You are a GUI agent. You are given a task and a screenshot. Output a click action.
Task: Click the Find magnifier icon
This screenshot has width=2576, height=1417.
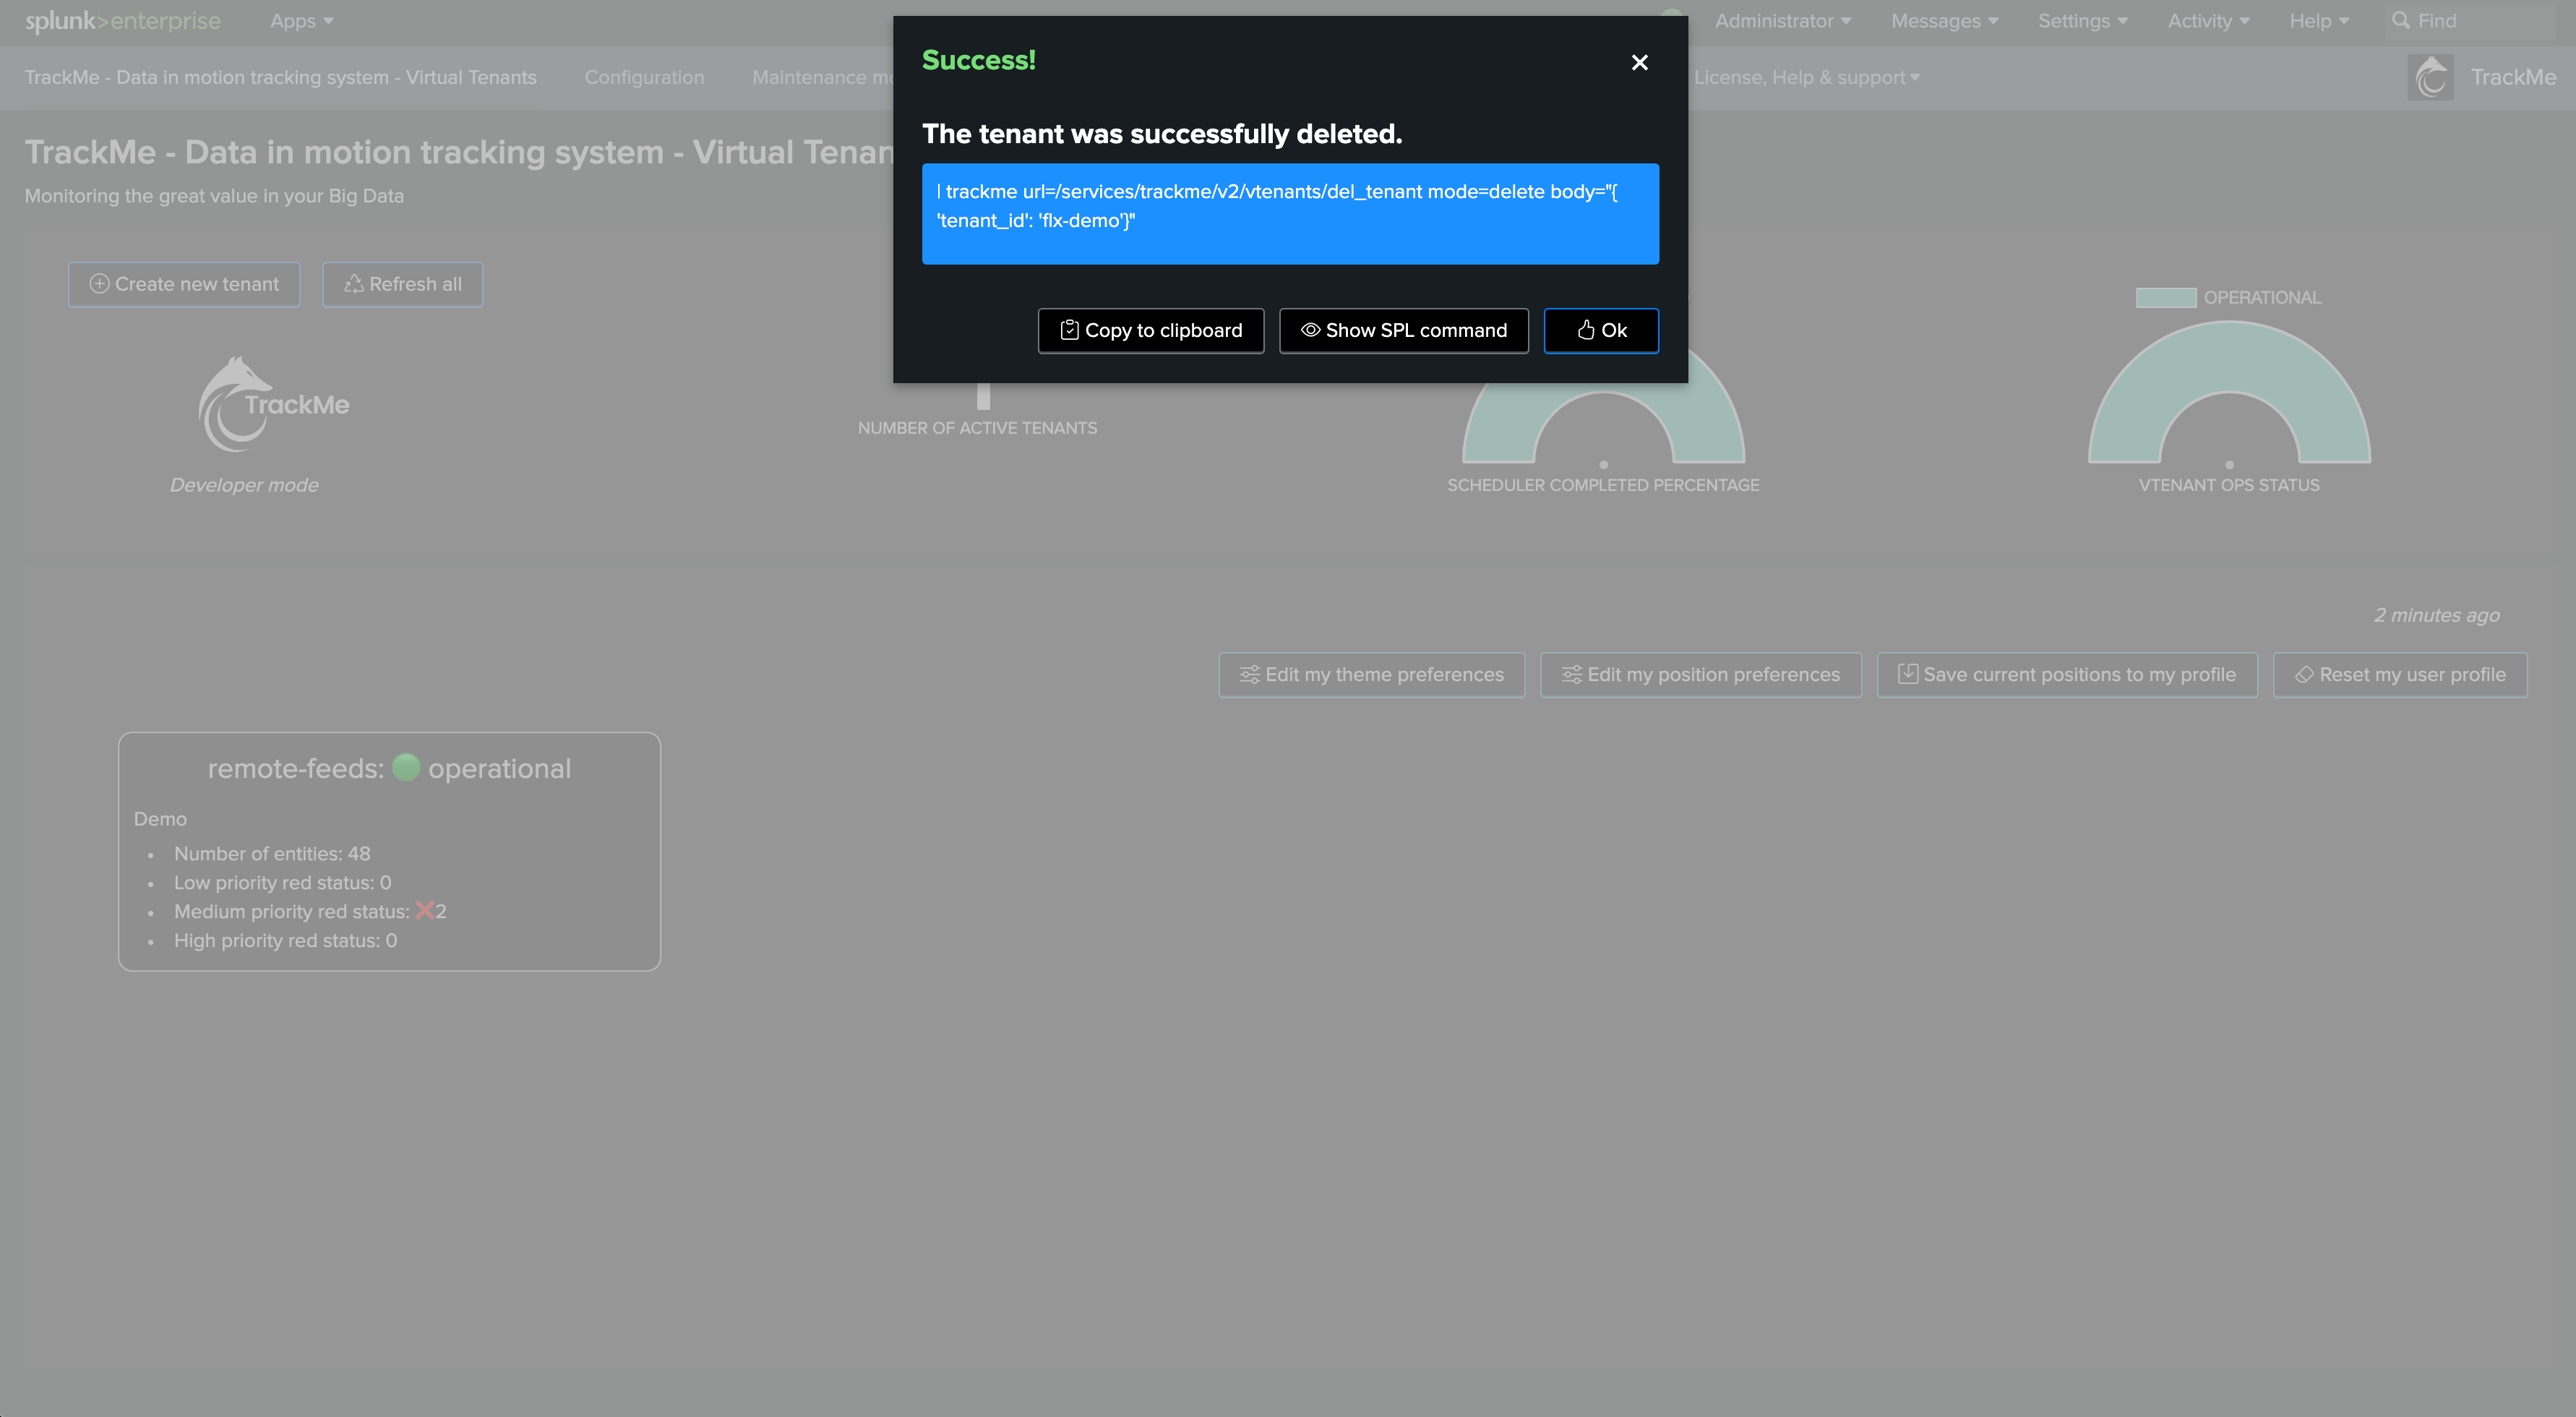click(x=2400, y=21)
